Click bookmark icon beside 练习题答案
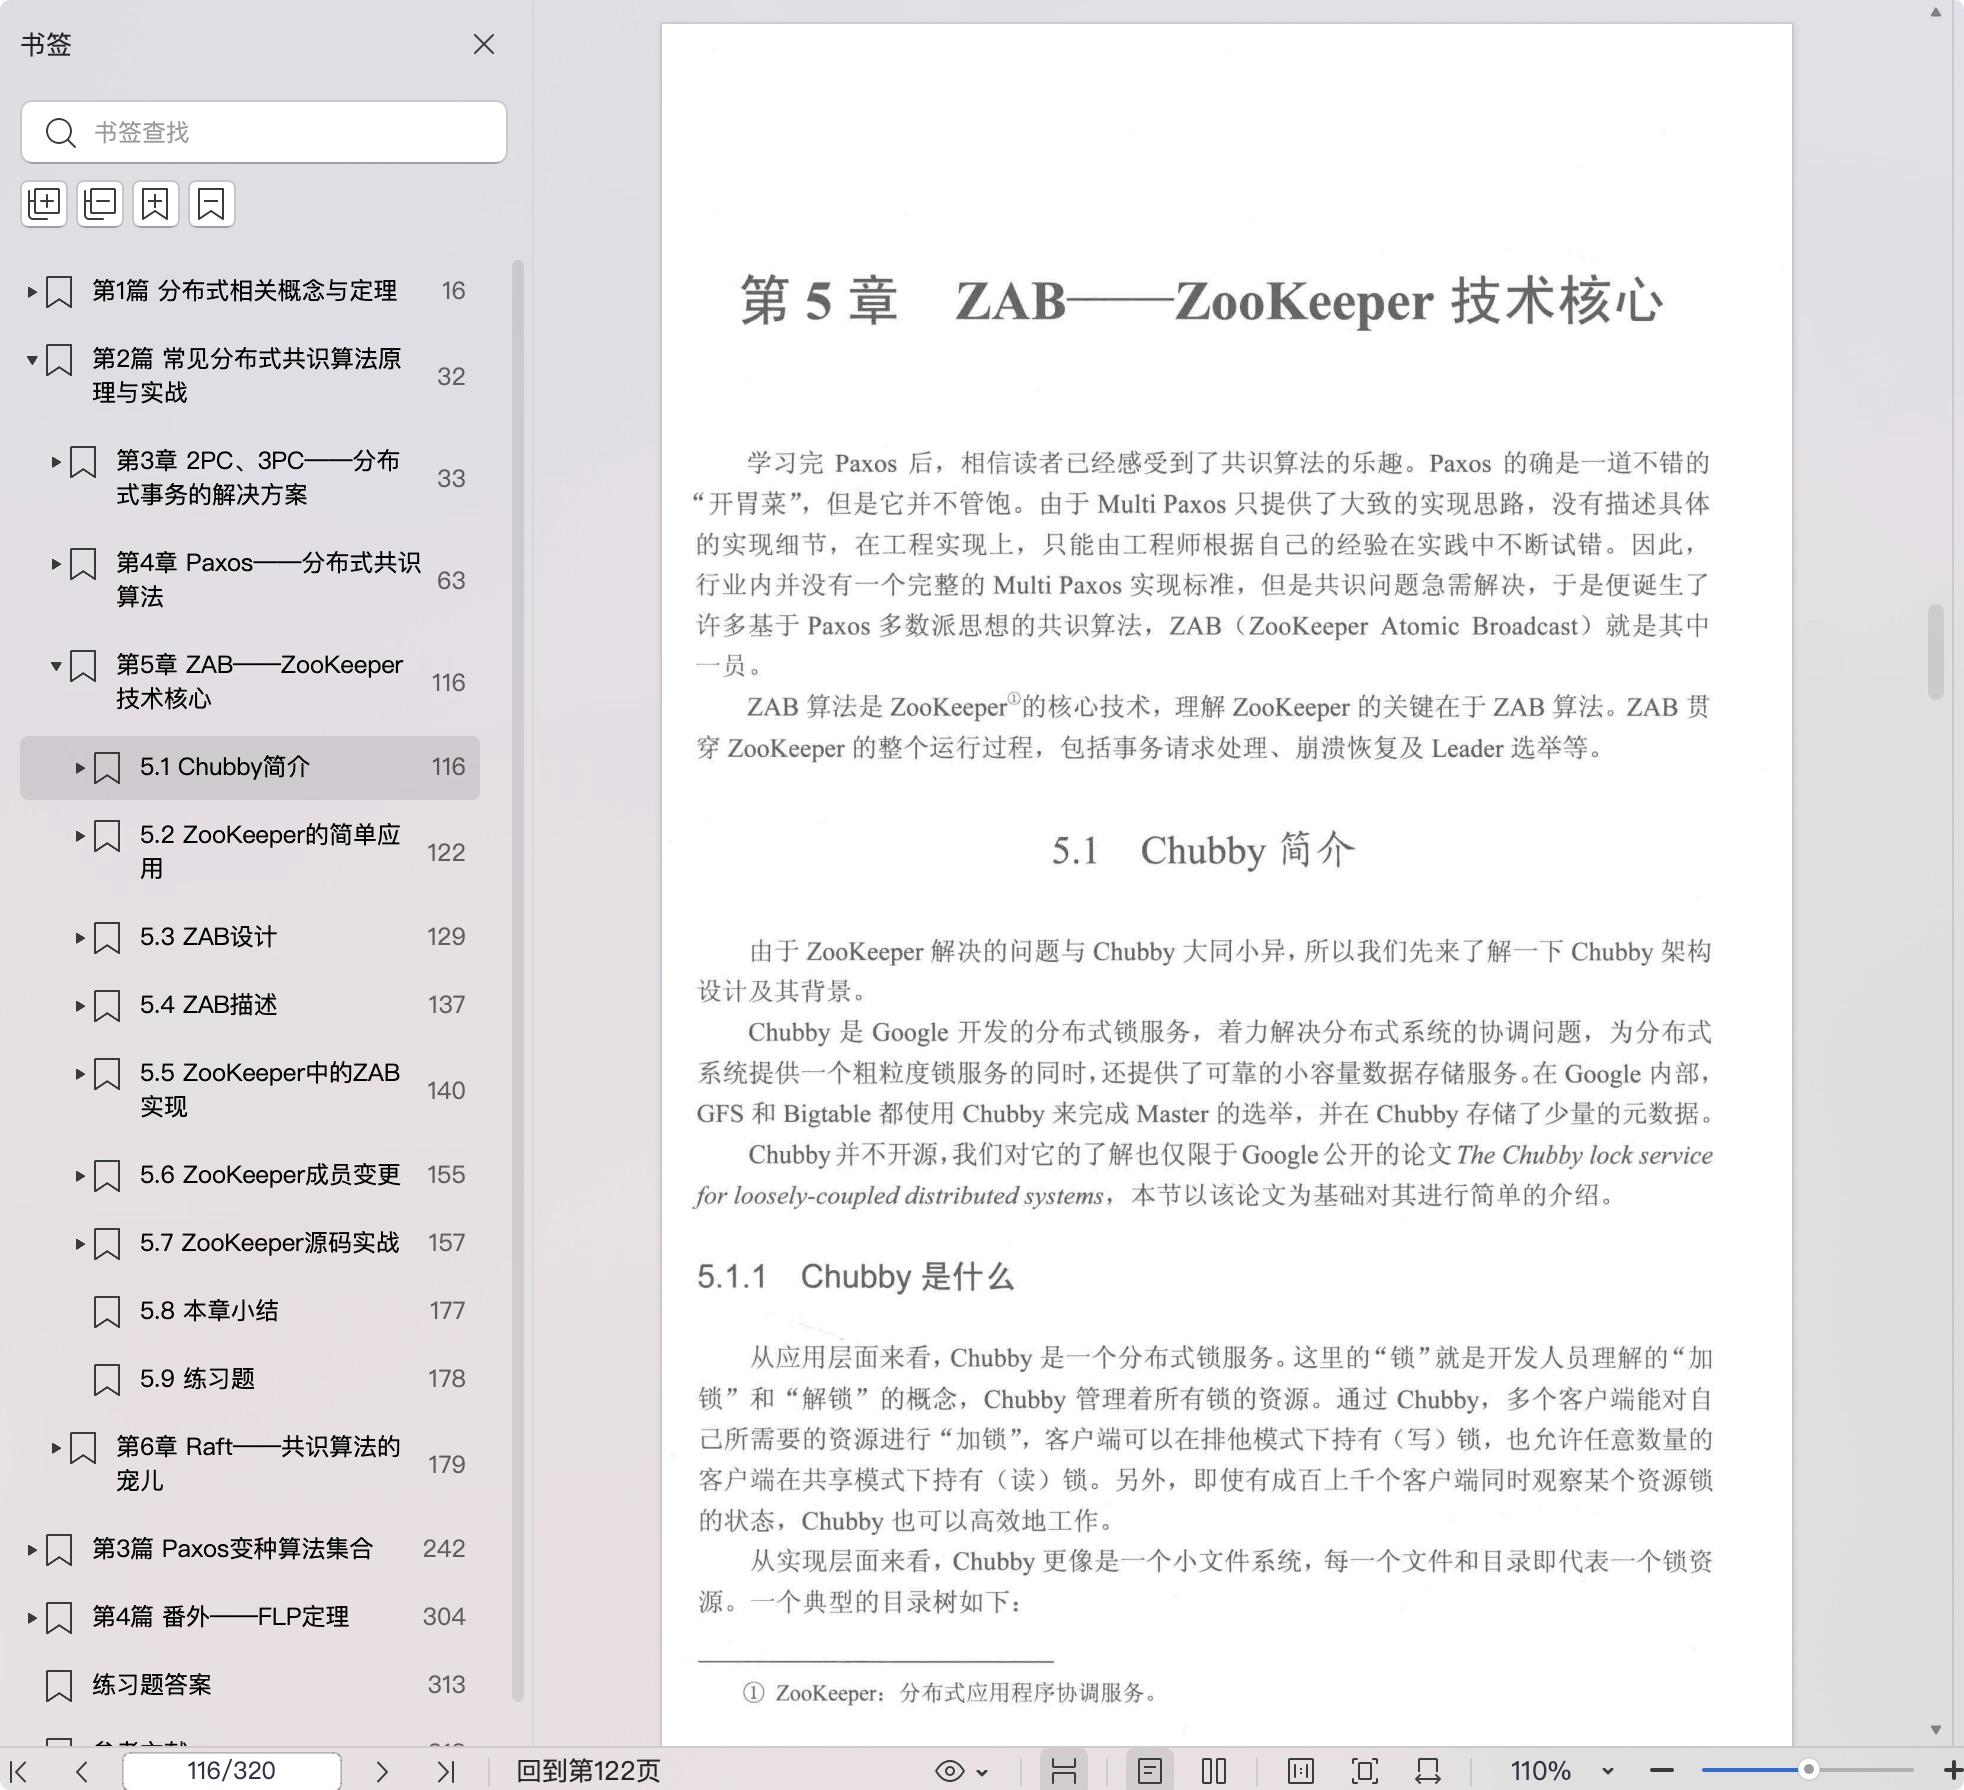This screenshot has height=1790, width=1964. [x=59, y=1686]
